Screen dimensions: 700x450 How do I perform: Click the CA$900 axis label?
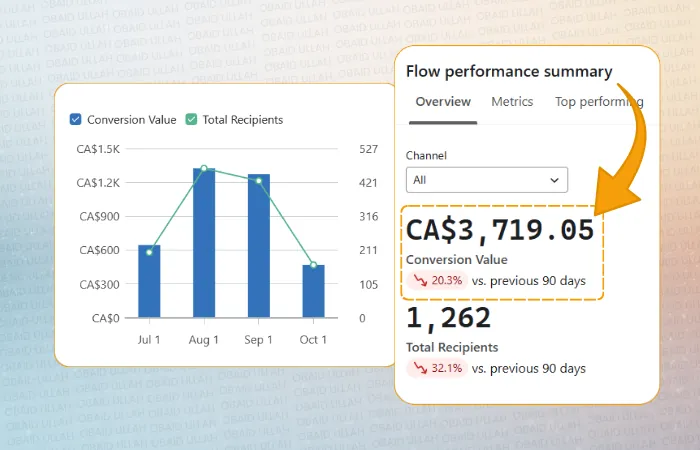pos(100,217)
